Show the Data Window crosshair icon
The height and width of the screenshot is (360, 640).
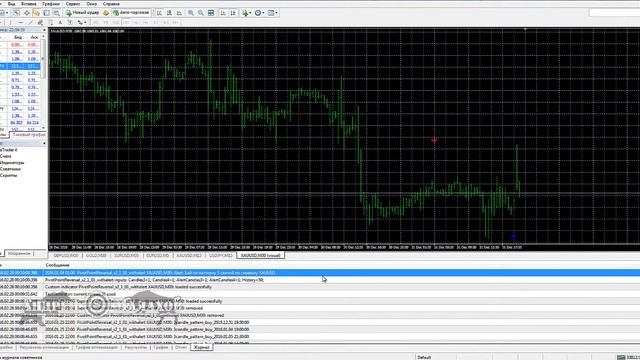pos(27,13)
